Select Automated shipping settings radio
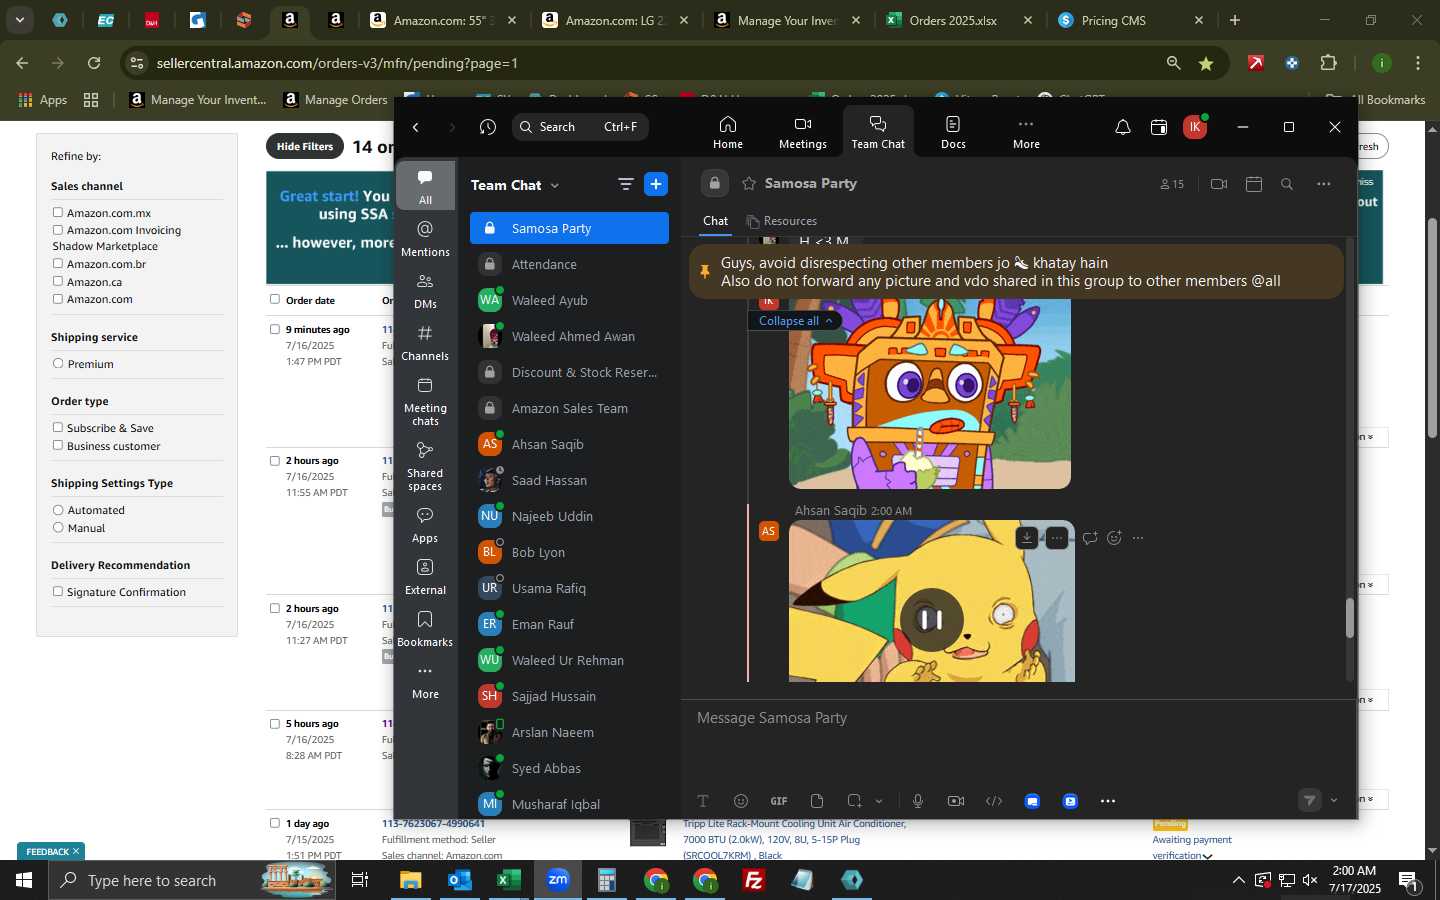Image resolution: width=1440 pixels, height=900 pixels. tap(58, 510)
